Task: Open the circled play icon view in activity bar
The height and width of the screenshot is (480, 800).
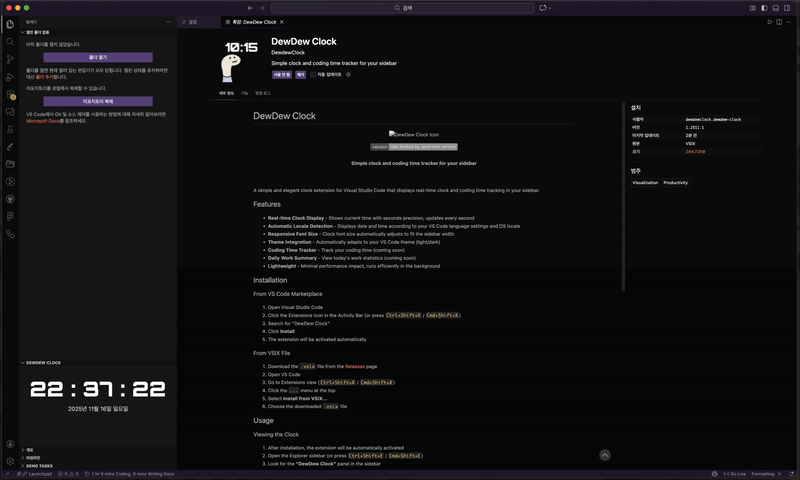Action: (10, 182)
